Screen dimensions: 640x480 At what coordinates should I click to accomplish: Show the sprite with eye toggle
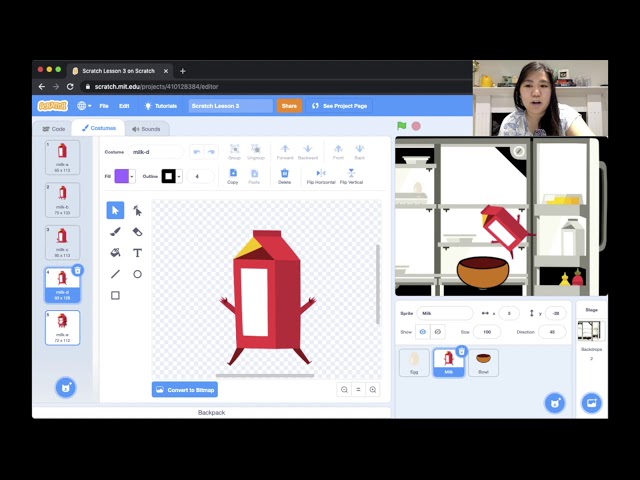[x=422, y=332]
